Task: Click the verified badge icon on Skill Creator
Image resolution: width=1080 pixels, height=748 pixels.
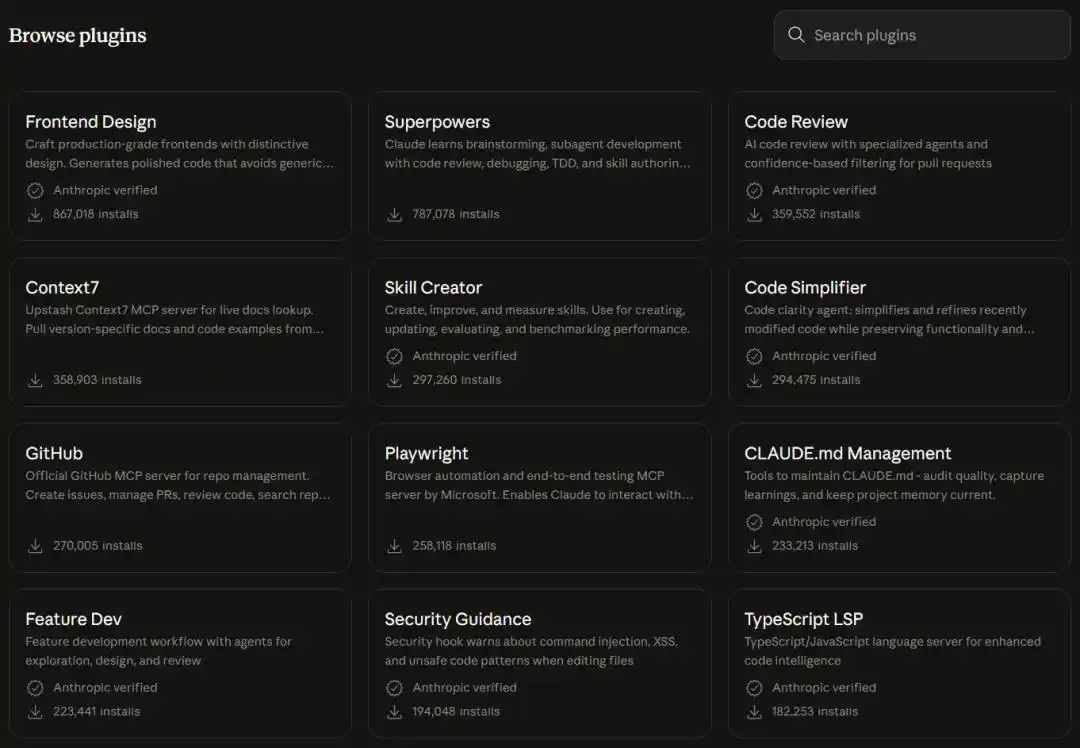Action: (x=394, y=356)
